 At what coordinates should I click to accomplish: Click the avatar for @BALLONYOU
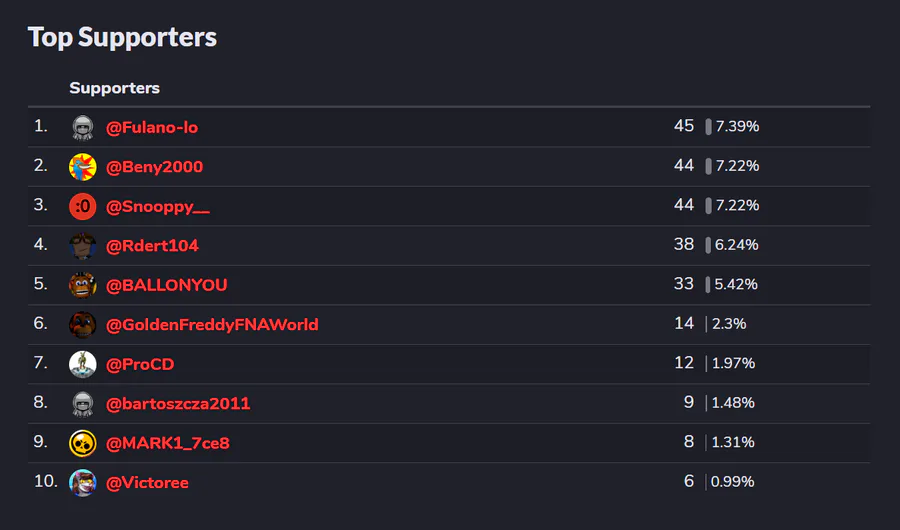[82, 285]
